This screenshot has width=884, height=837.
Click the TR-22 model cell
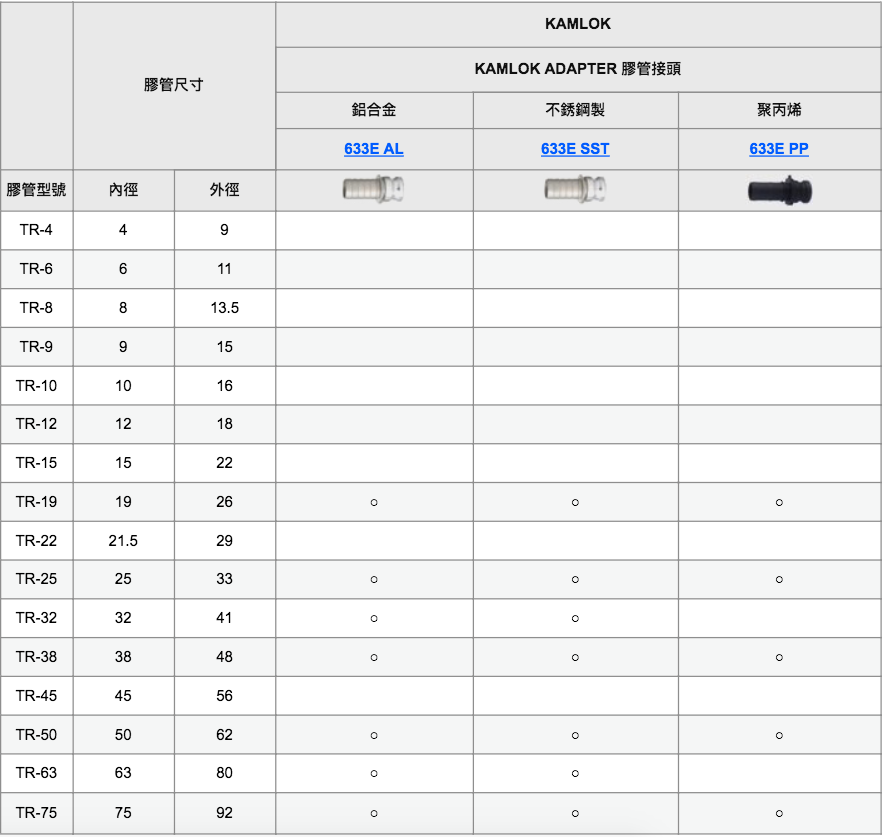(x=36, y=541)
